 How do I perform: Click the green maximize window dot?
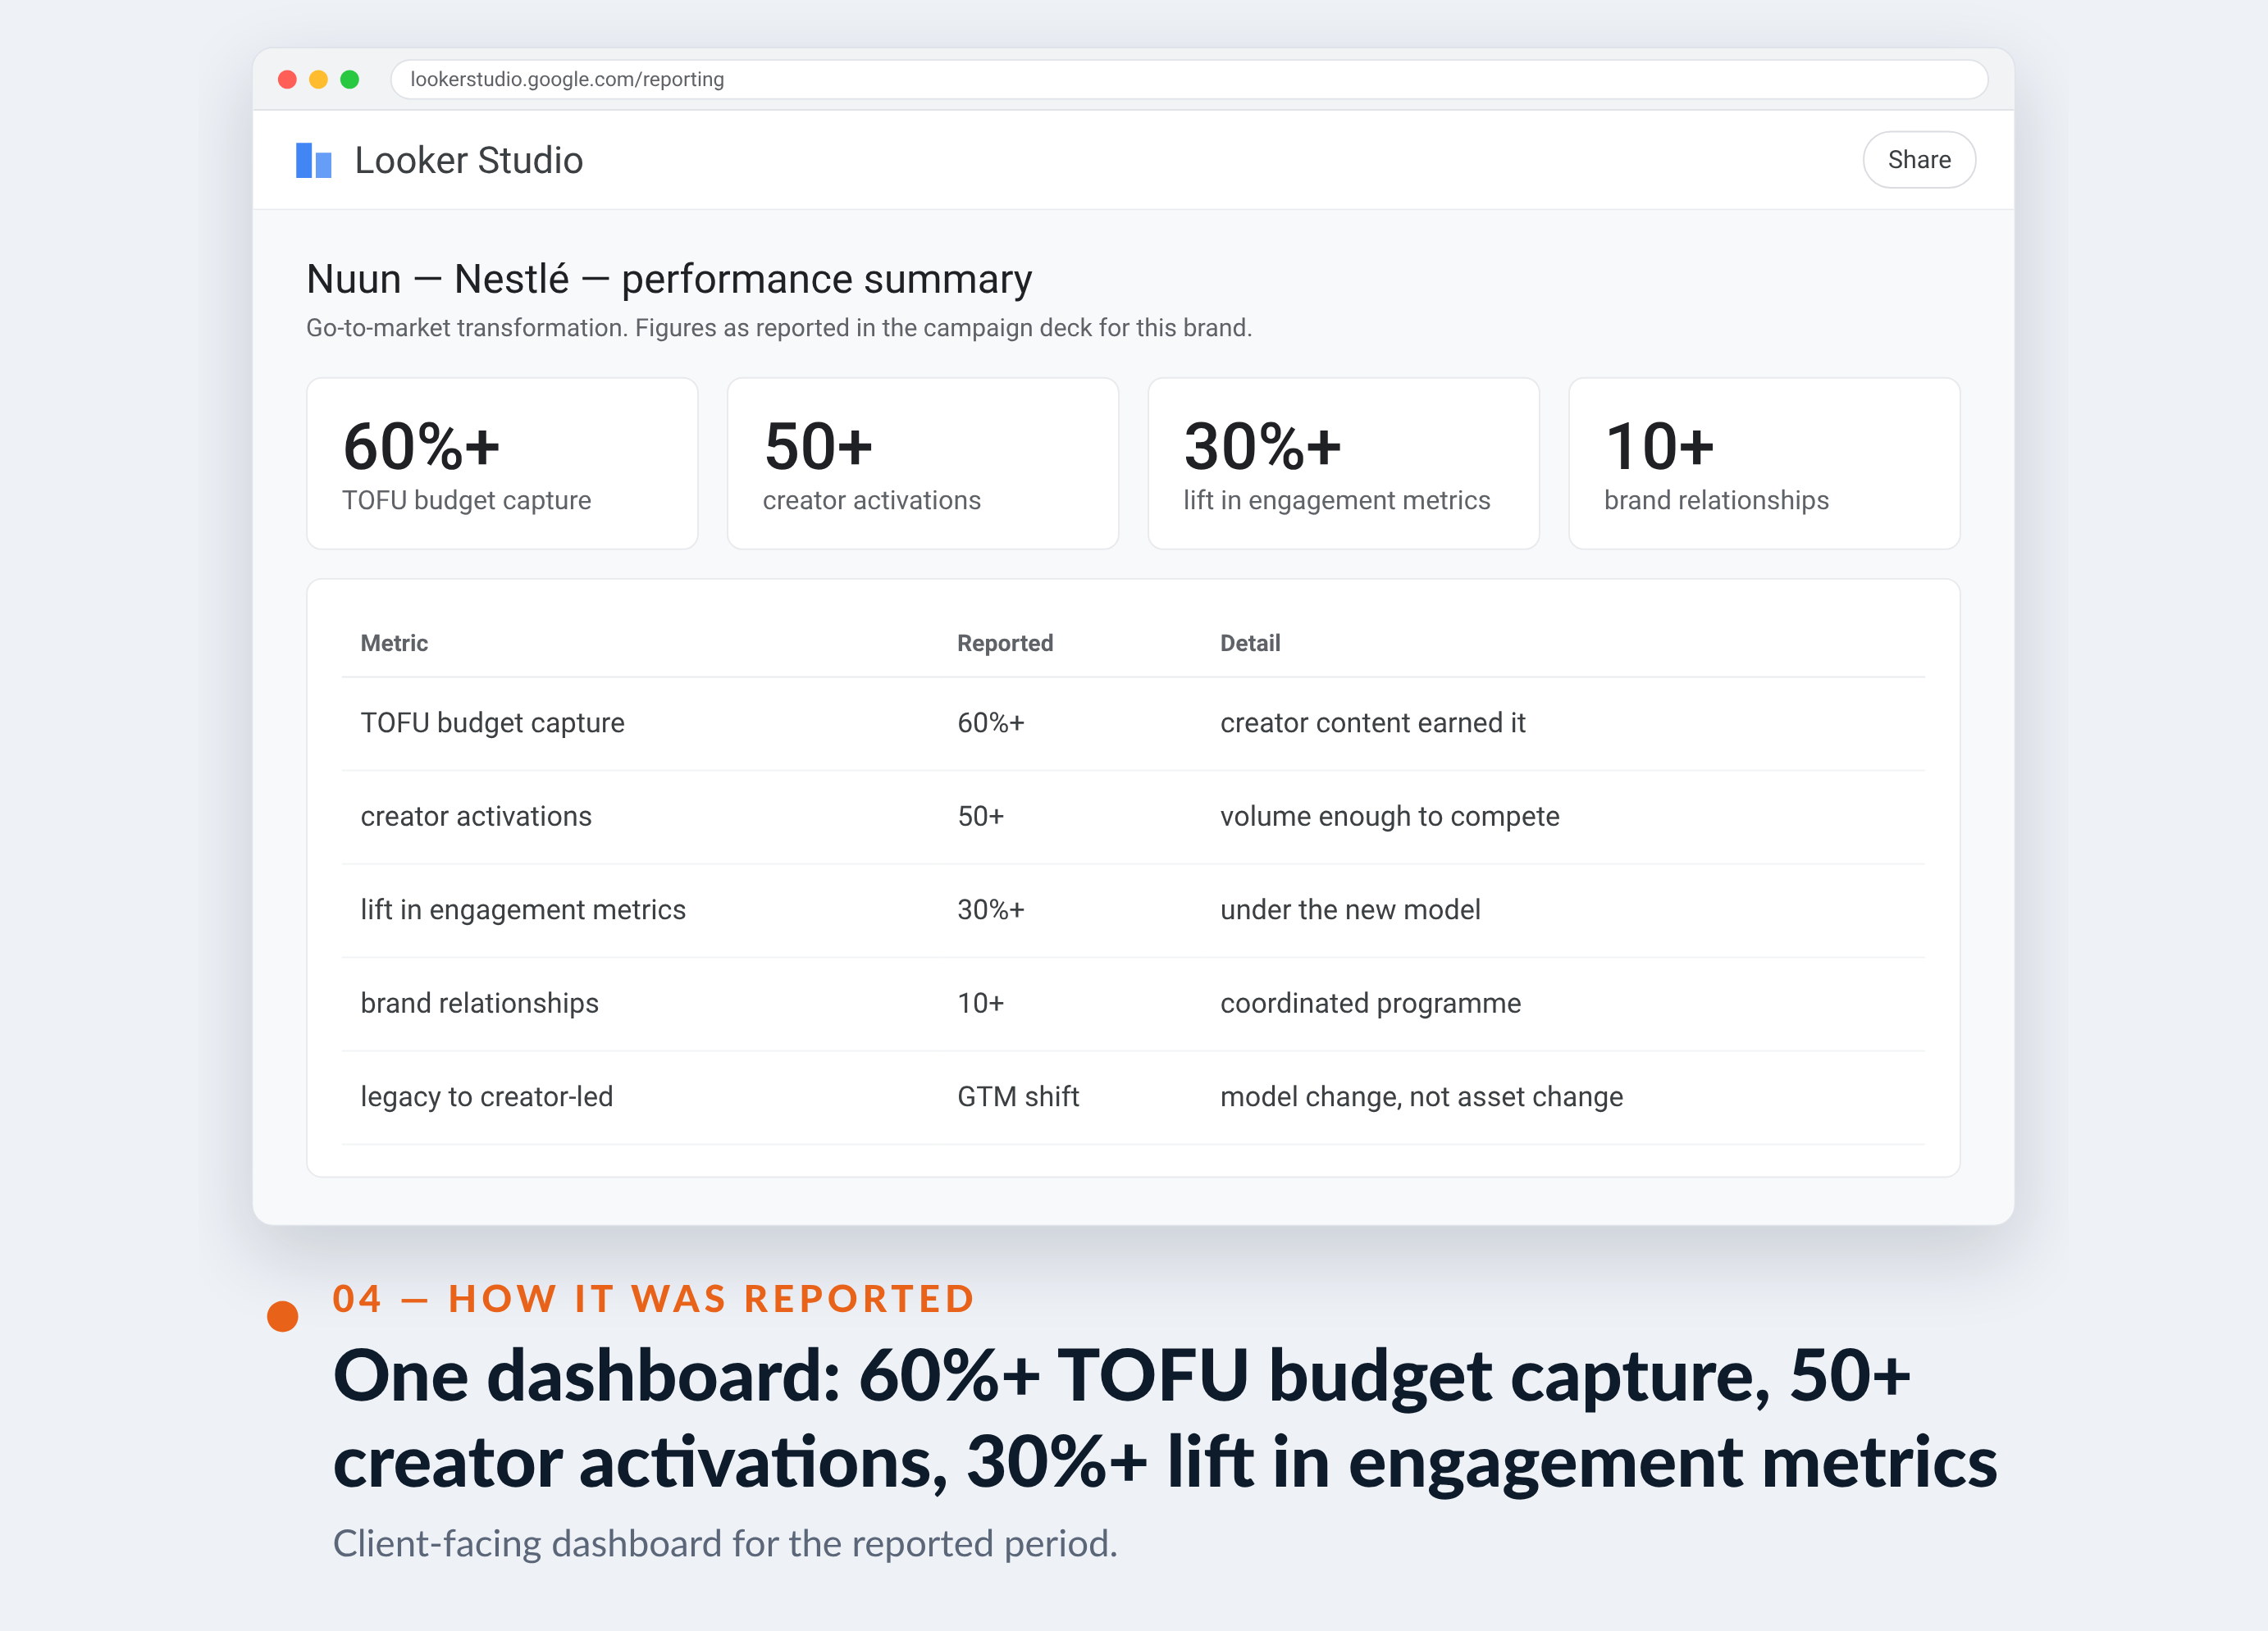(349, 79)
